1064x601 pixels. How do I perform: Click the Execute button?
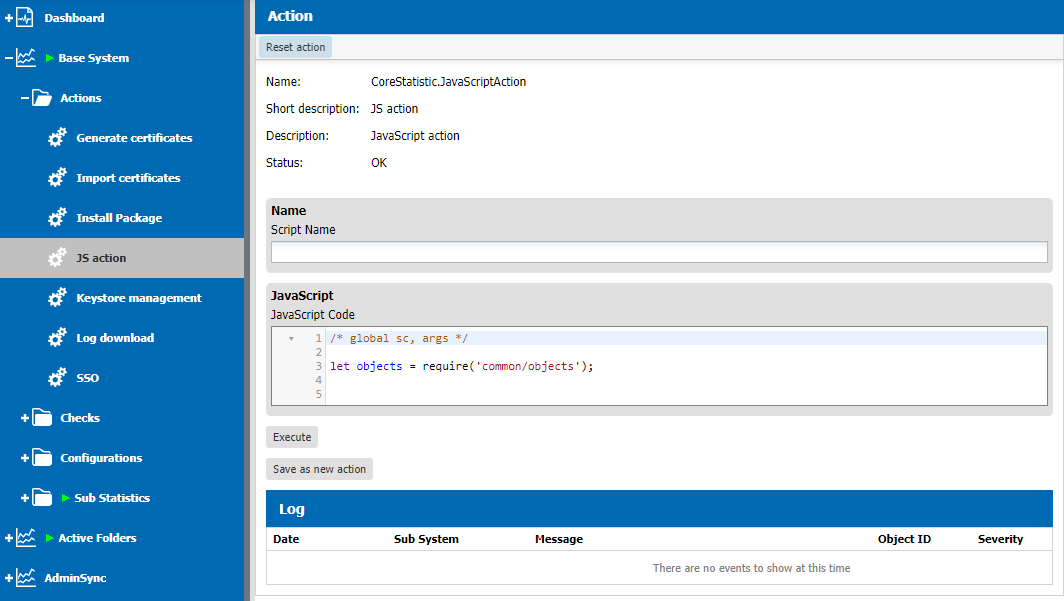pyautogui.click(x=292, y=437)
